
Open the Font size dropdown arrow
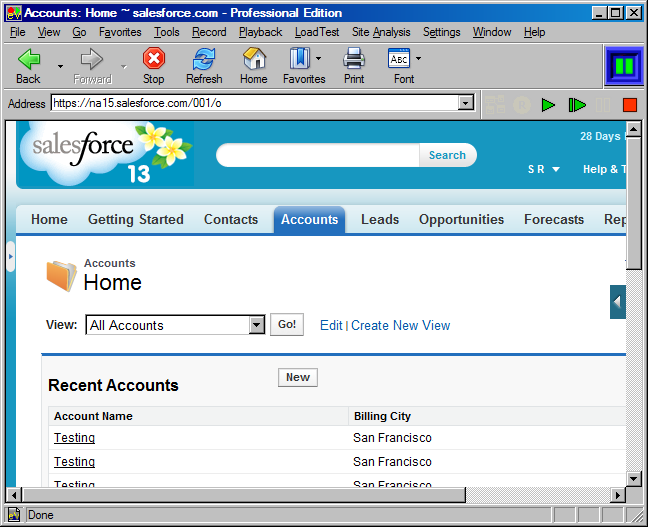point(418,59)
